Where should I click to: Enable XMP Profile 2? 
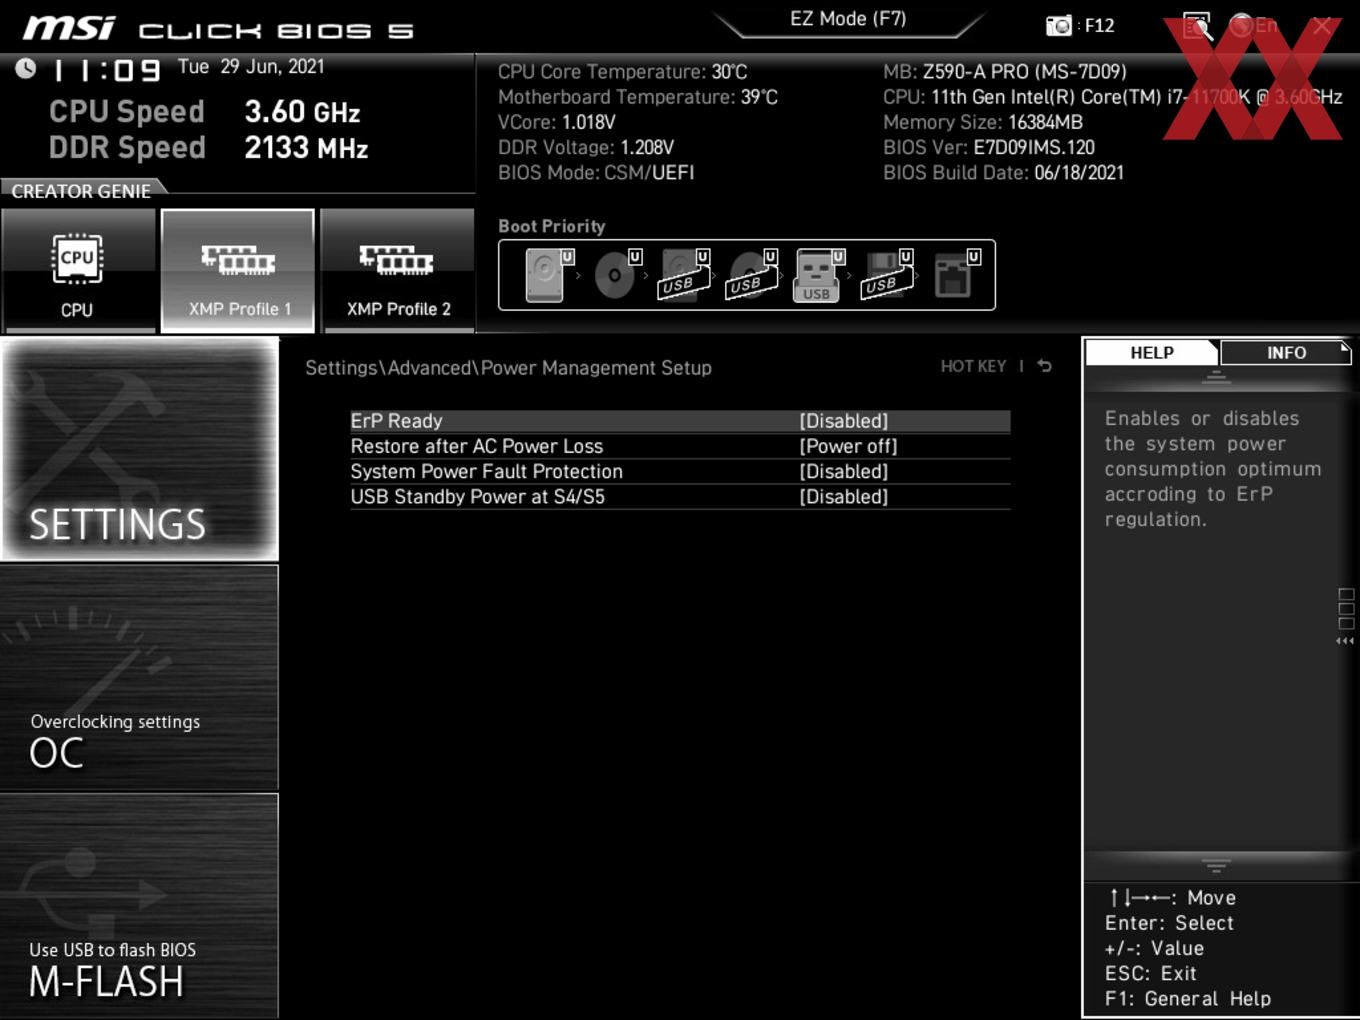(x=398, y=270)
